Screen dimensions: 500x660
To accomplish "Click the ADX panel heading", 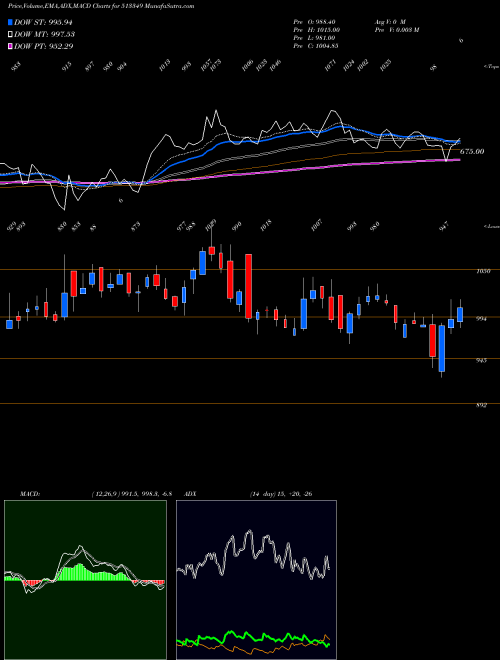I will click(190, 494).
